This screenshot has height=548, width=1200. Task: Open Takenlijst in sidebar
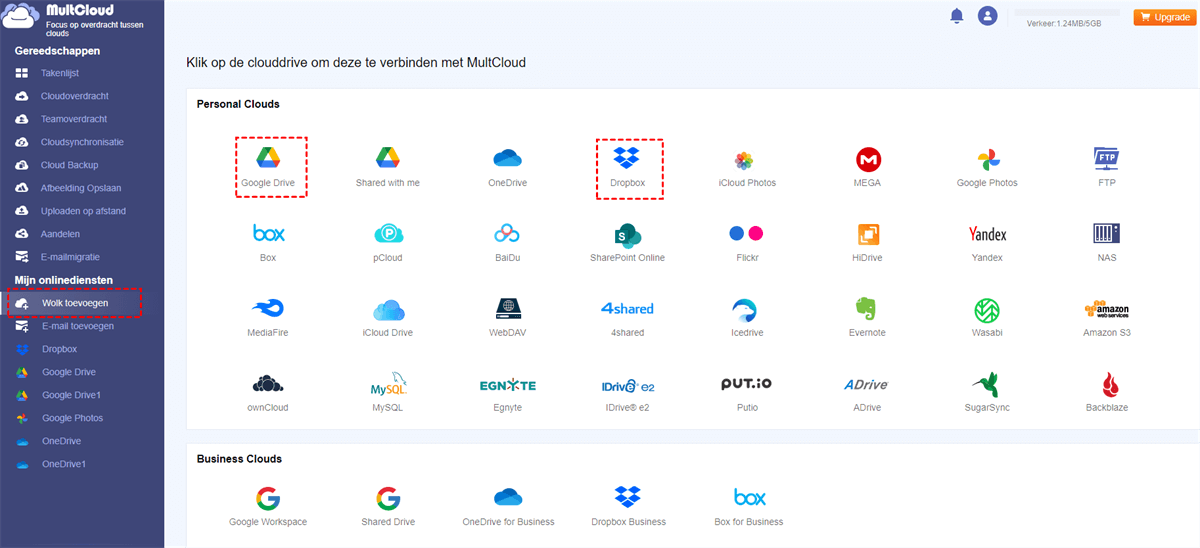coord(60,73)
